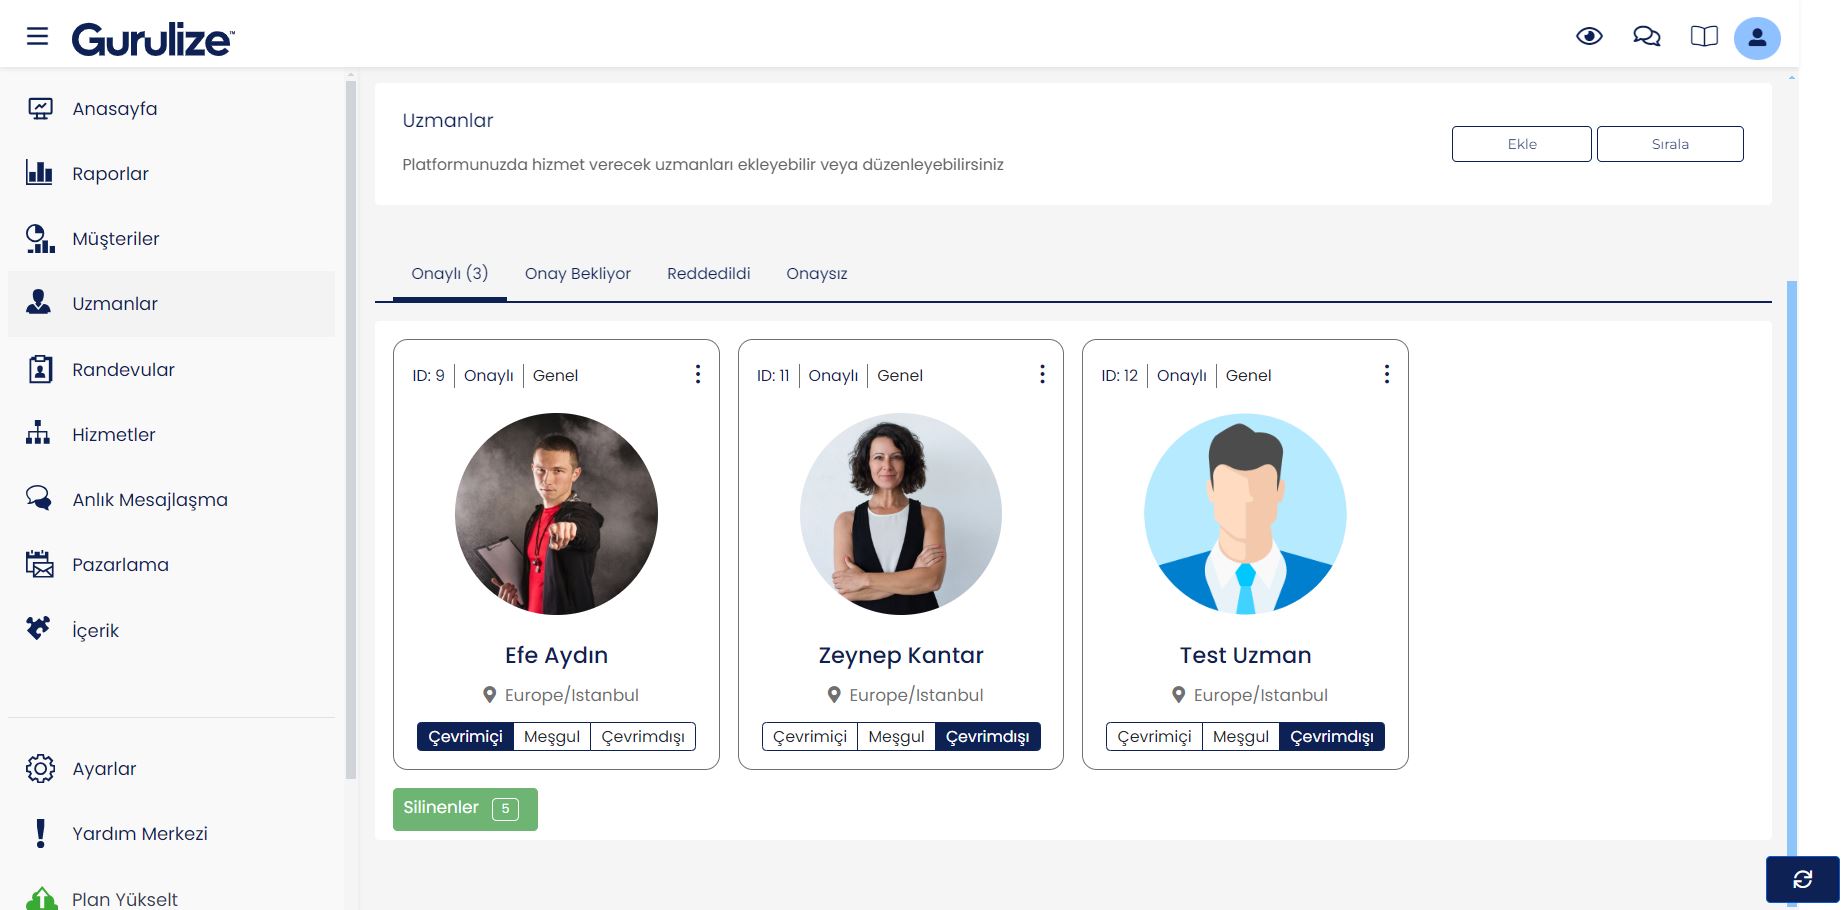Click Zeynep Kantar's profile photo

tap(900, 514)
